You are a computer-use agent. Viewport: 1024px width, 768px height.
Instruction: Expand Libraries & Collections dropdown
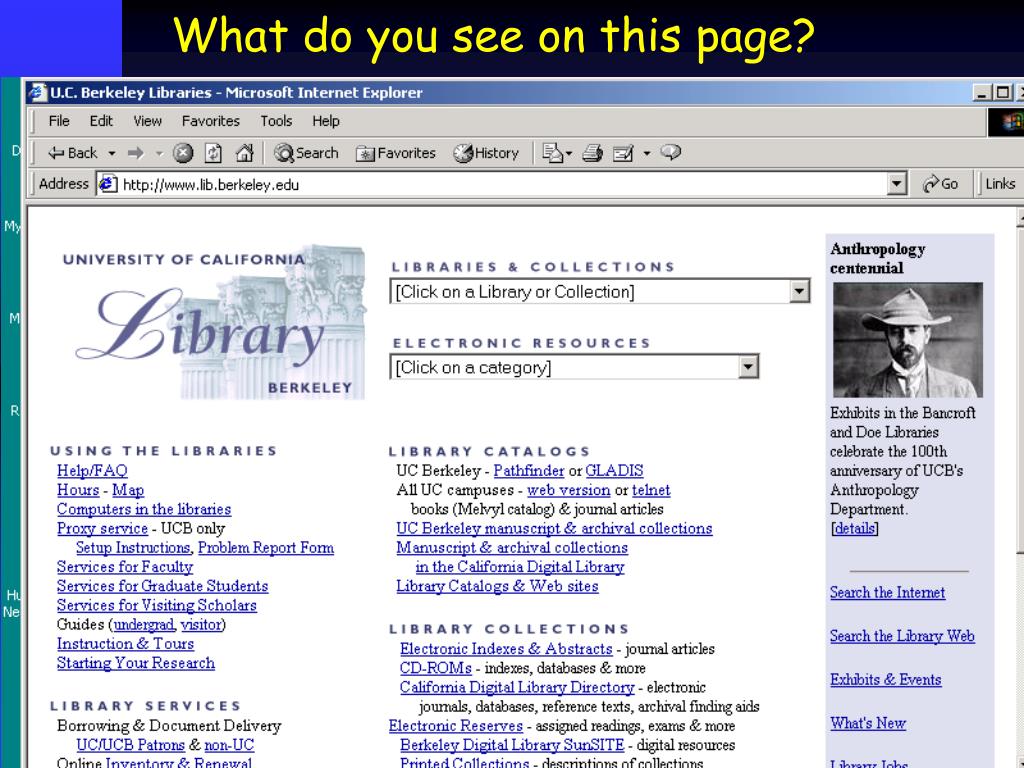799,291
